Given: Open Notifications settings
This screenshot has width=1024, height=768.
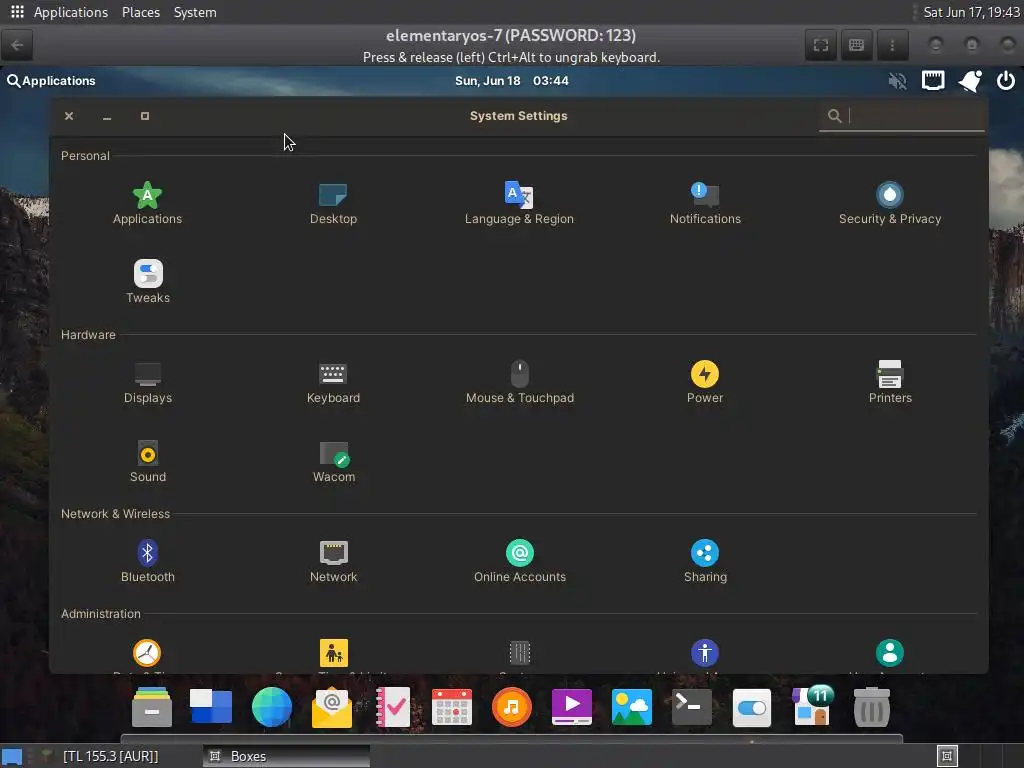Looking at the screenshot, I should [705, 203].
